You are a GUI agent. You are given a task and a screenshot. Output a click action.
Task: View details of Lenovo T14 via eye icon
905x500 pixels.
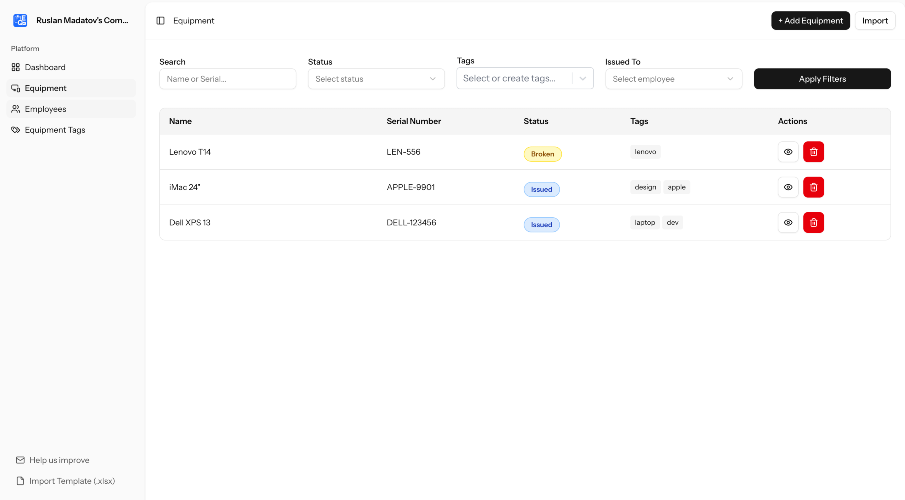(788, 152)
